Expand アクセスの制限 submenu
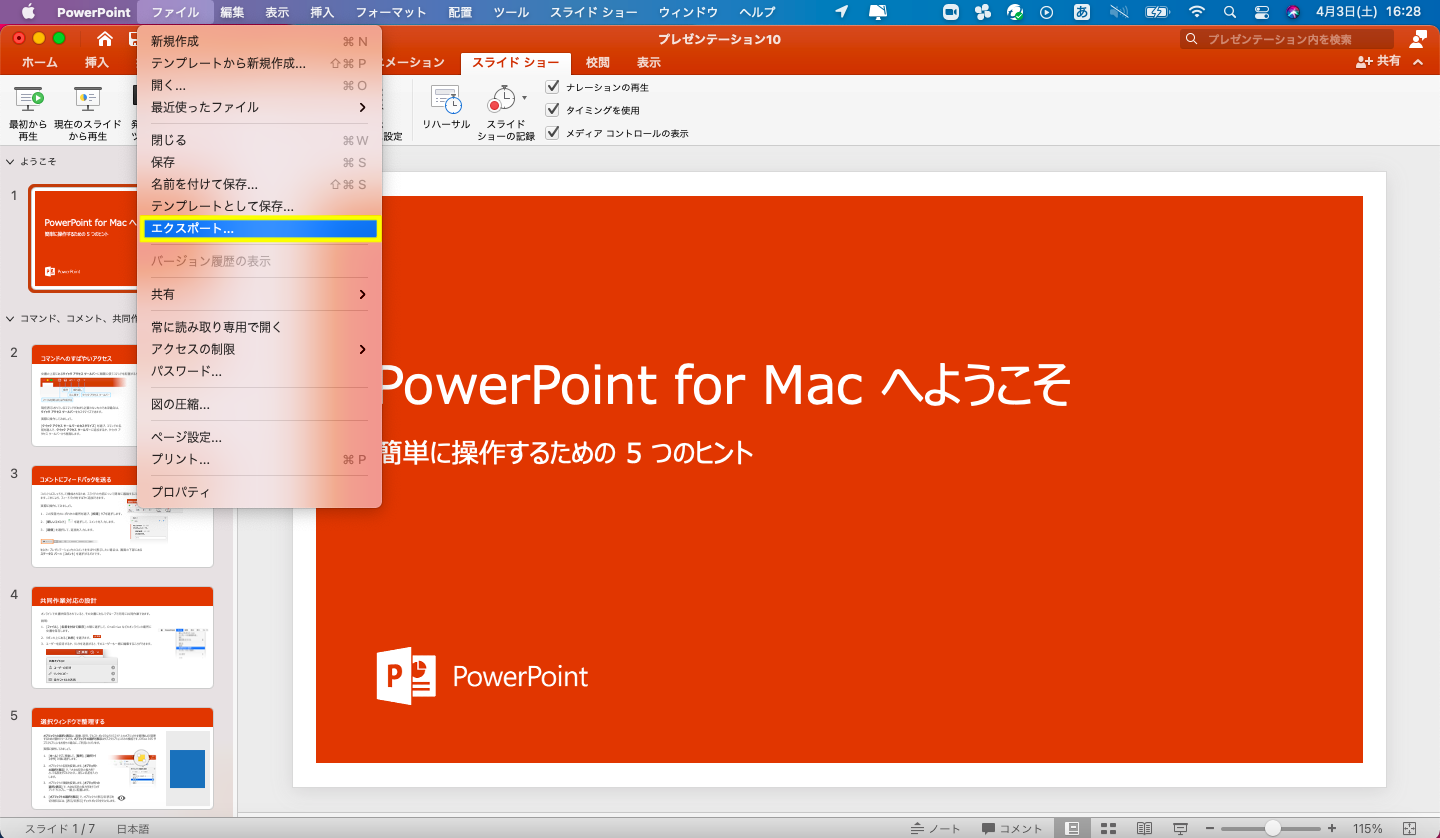 (259, 349)
